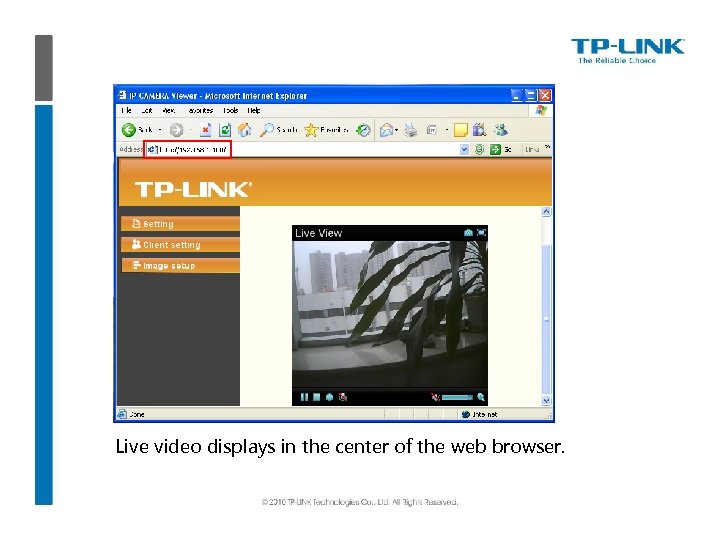
Task: Open the Image setup page
Action: click(x=180, y=265)
